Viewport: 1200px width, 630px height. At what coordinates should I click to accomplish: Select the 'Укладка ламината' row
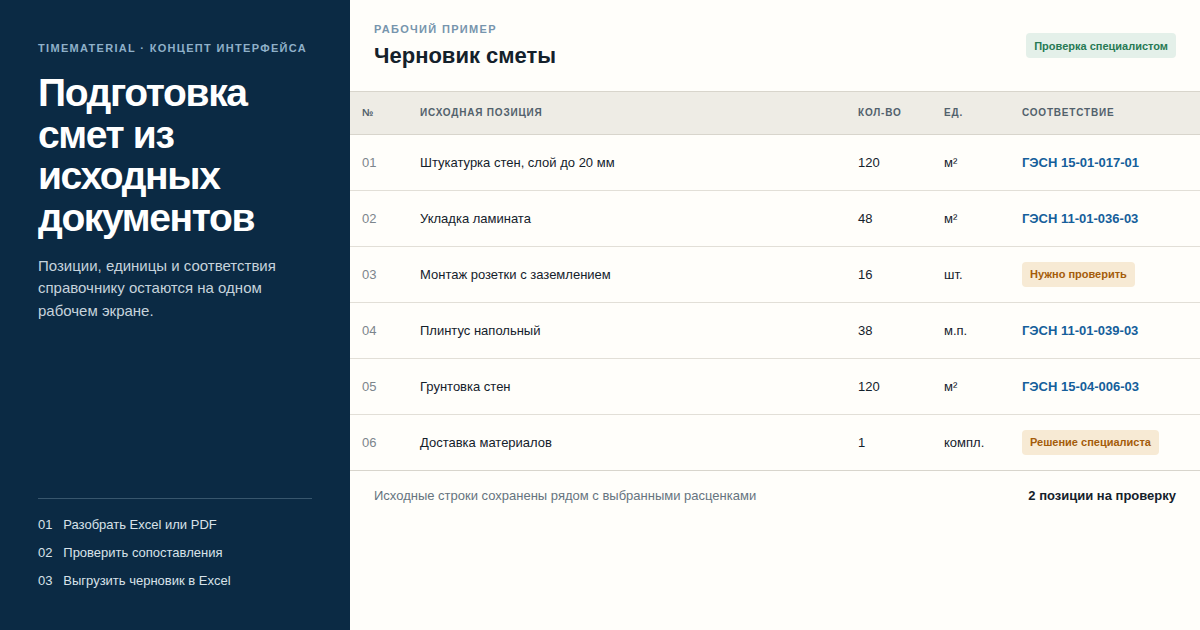775,218
